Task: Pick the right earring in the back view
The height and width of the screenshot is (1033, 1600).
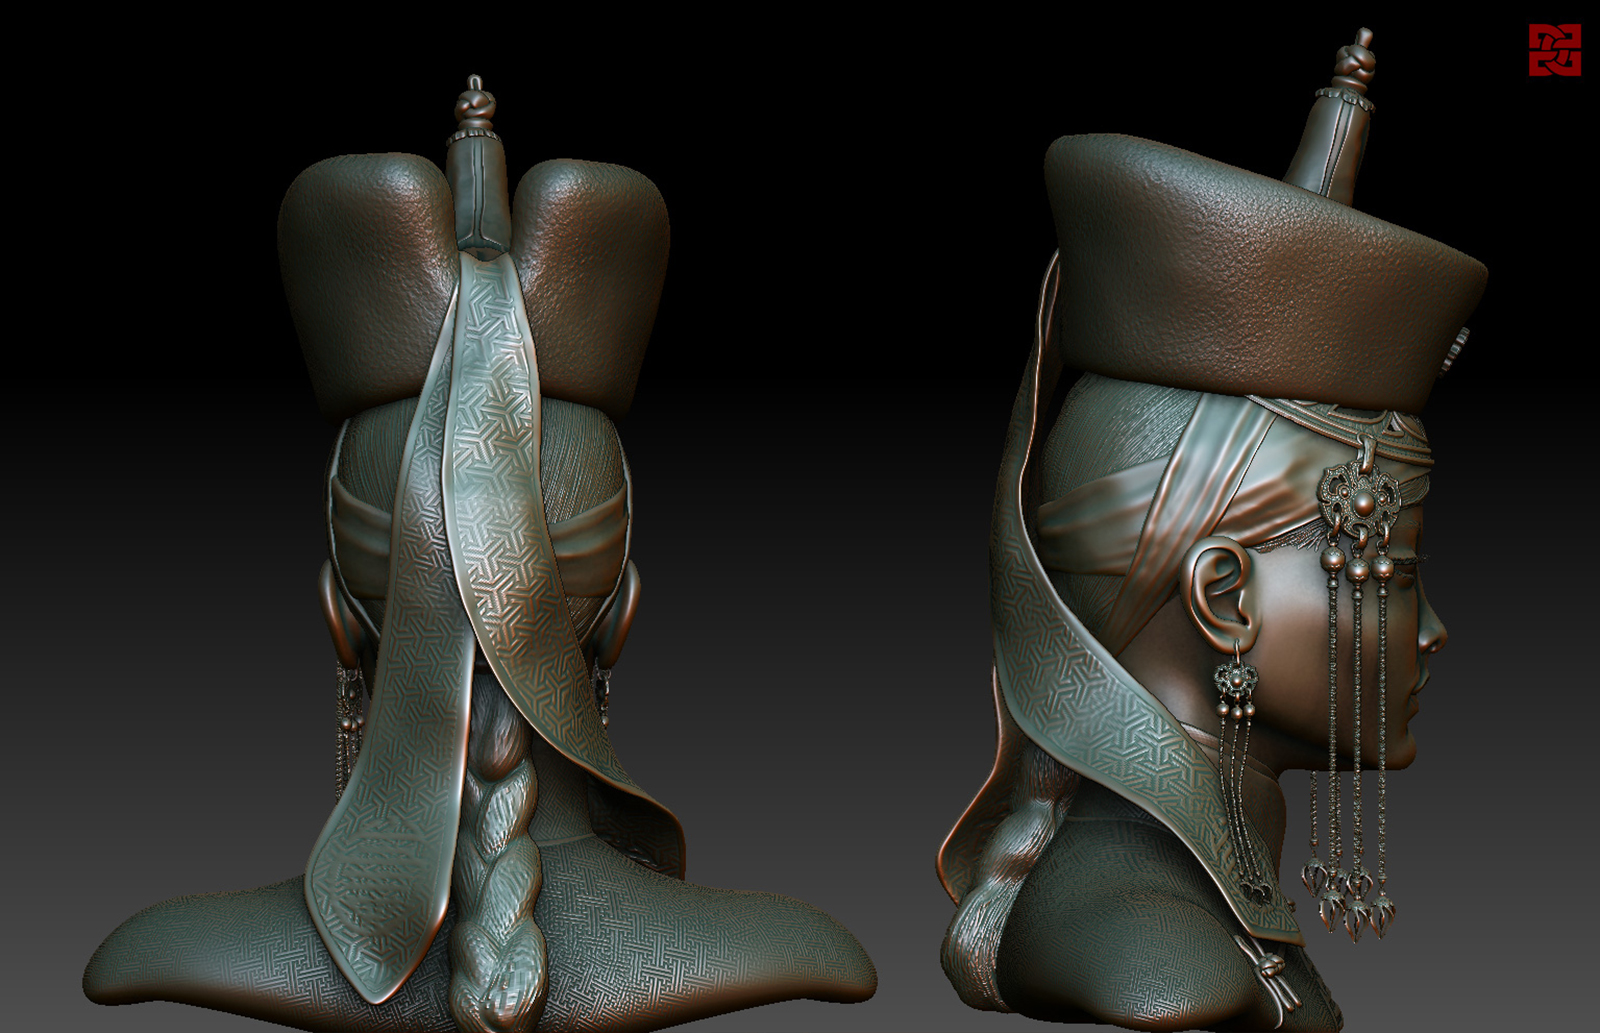Action: 602,690
